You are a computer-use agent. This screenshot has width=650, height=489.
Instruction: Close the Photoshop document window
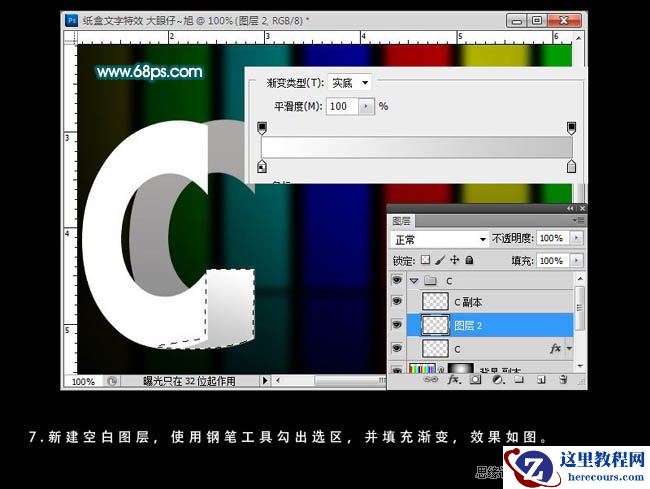564,21
